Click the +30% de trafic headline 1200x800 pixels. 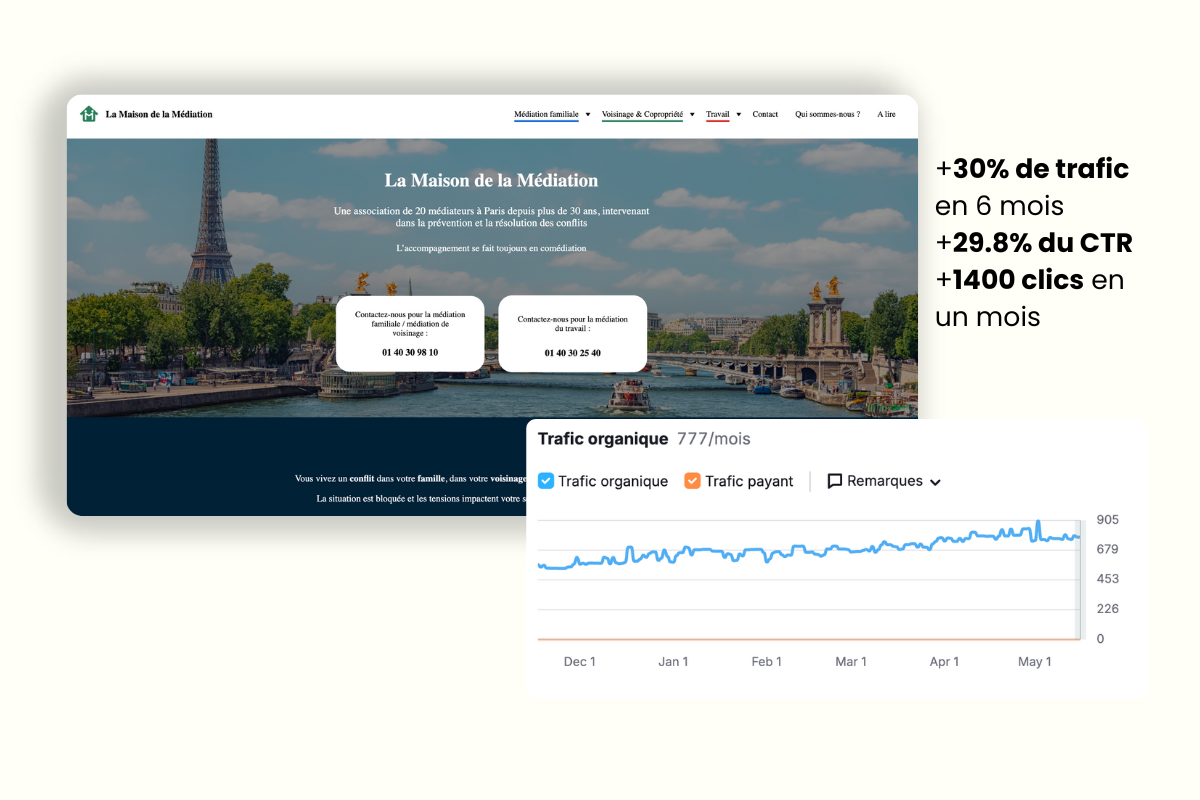[1032, 169]
